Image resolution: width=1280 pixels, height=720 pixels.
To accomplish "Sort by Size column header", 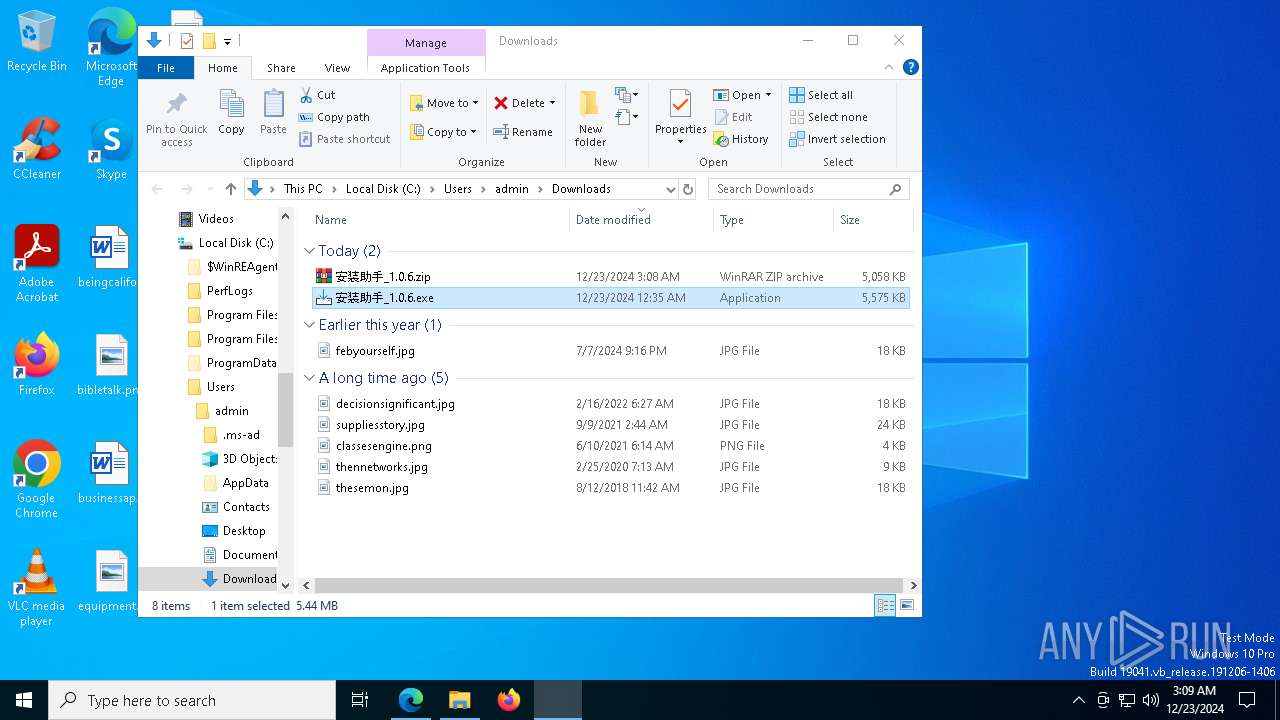I will point(873,220).
